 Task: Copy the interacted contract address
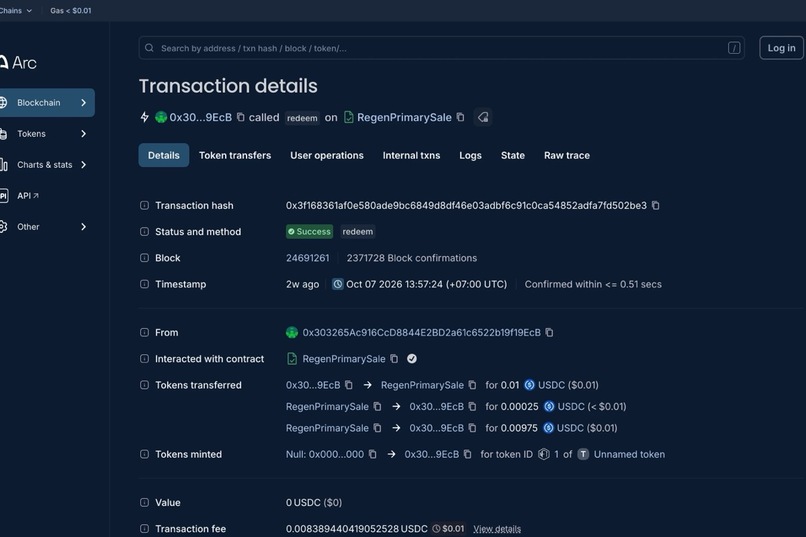pyautogui.click(x=394, y=359)
